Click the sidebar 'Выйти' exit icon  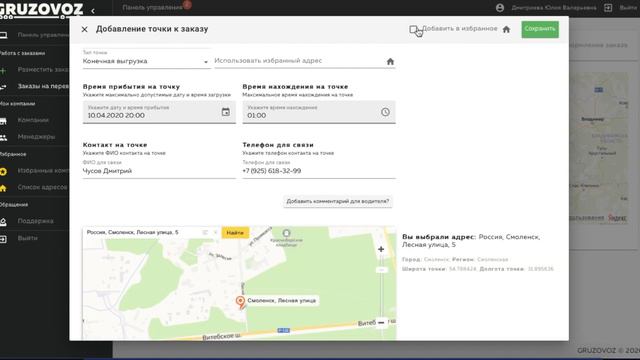tap(3, 239)
